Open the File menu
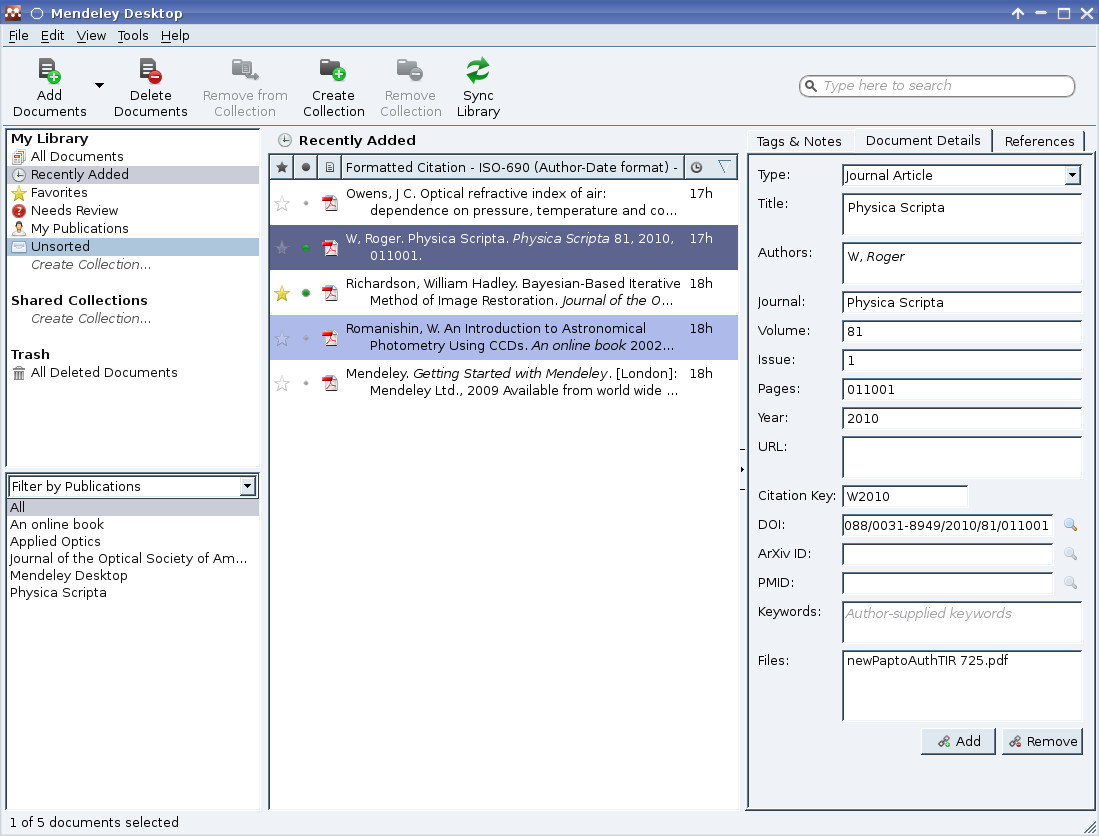1099x836 pixels. point(18,36)
